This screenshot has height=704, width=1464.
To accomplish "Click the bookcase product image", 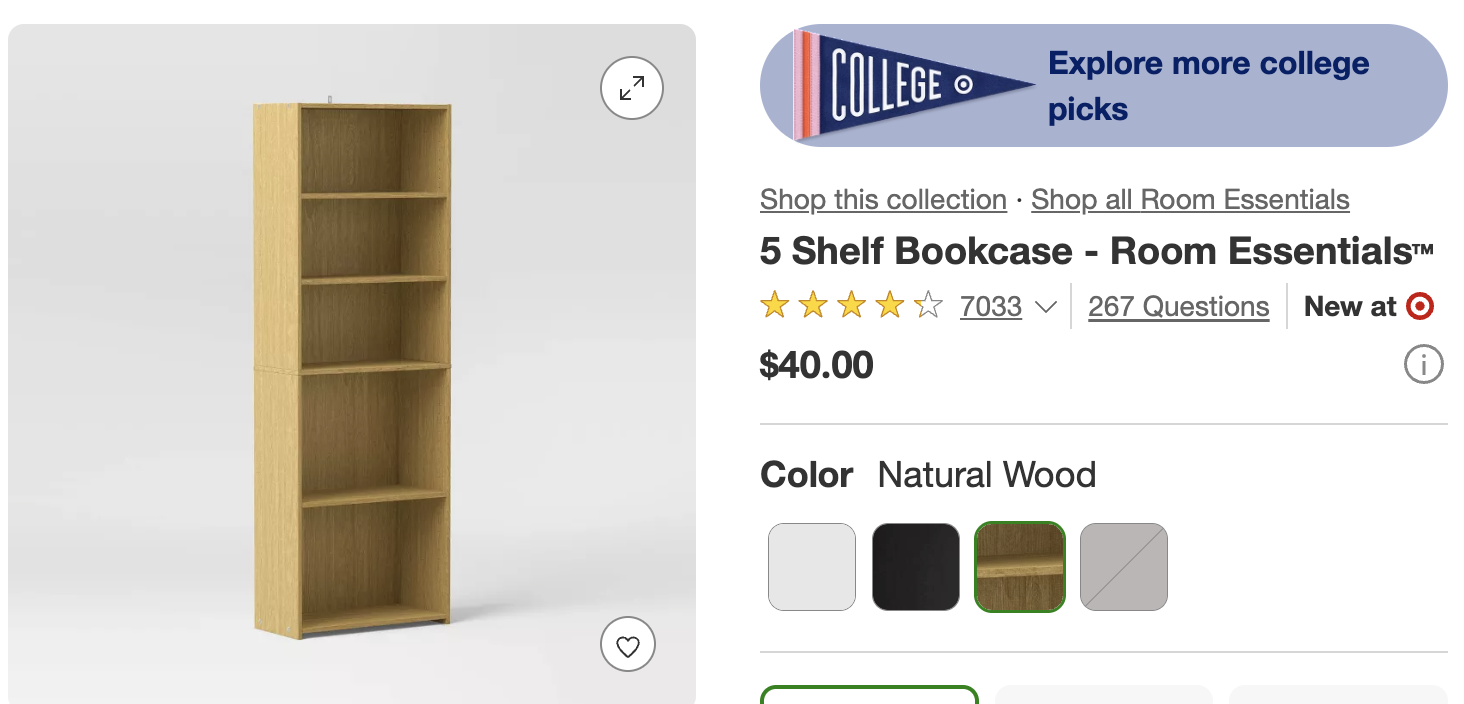I will [x=350, y=370].
